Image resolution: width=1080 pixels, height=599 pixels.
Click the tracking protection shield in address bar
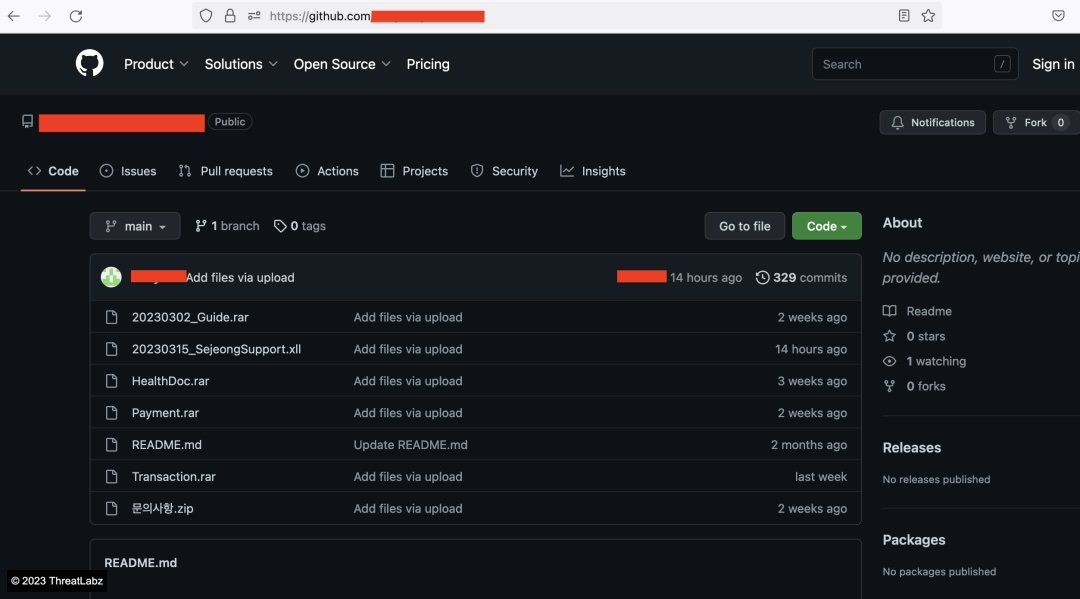(205, 16)
